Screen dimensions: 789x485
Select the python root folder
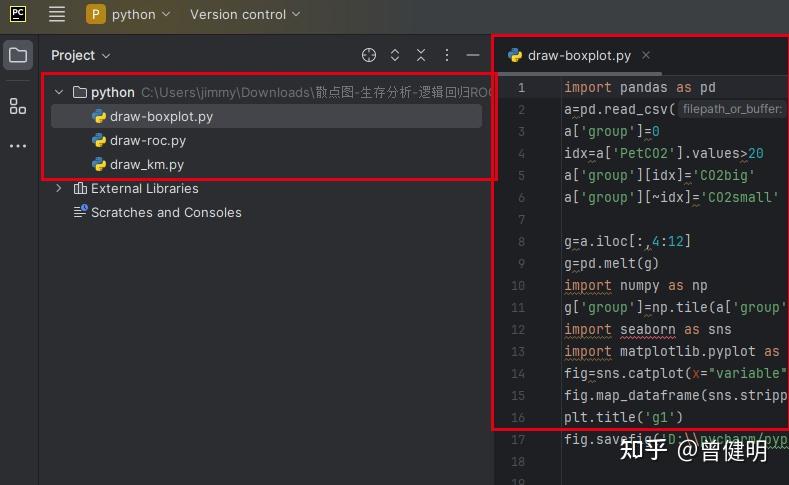click(x=113, y=93)
